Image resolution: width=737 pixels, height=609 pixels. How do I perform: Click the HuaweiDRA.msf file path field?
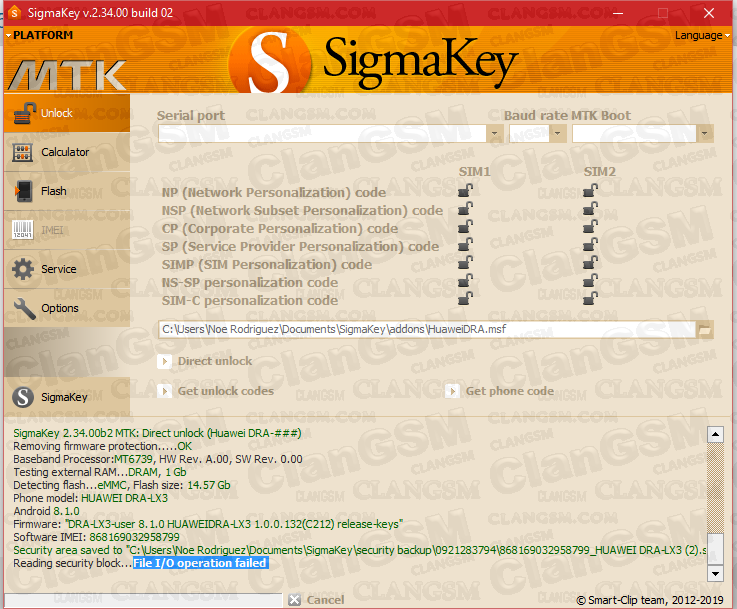coord(427,329)
